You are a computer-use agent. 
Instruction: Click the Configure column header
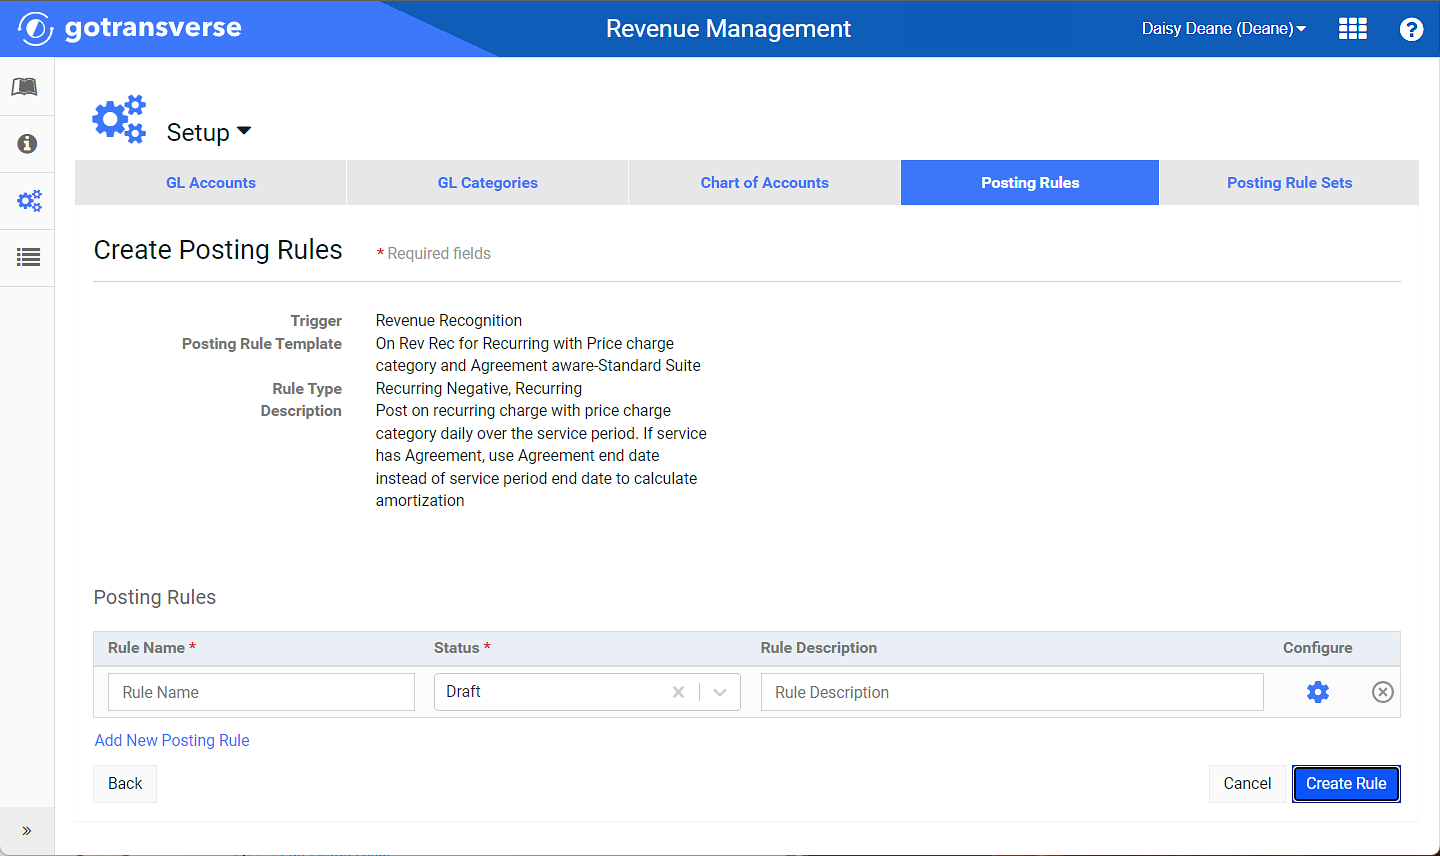(1318, 648)
